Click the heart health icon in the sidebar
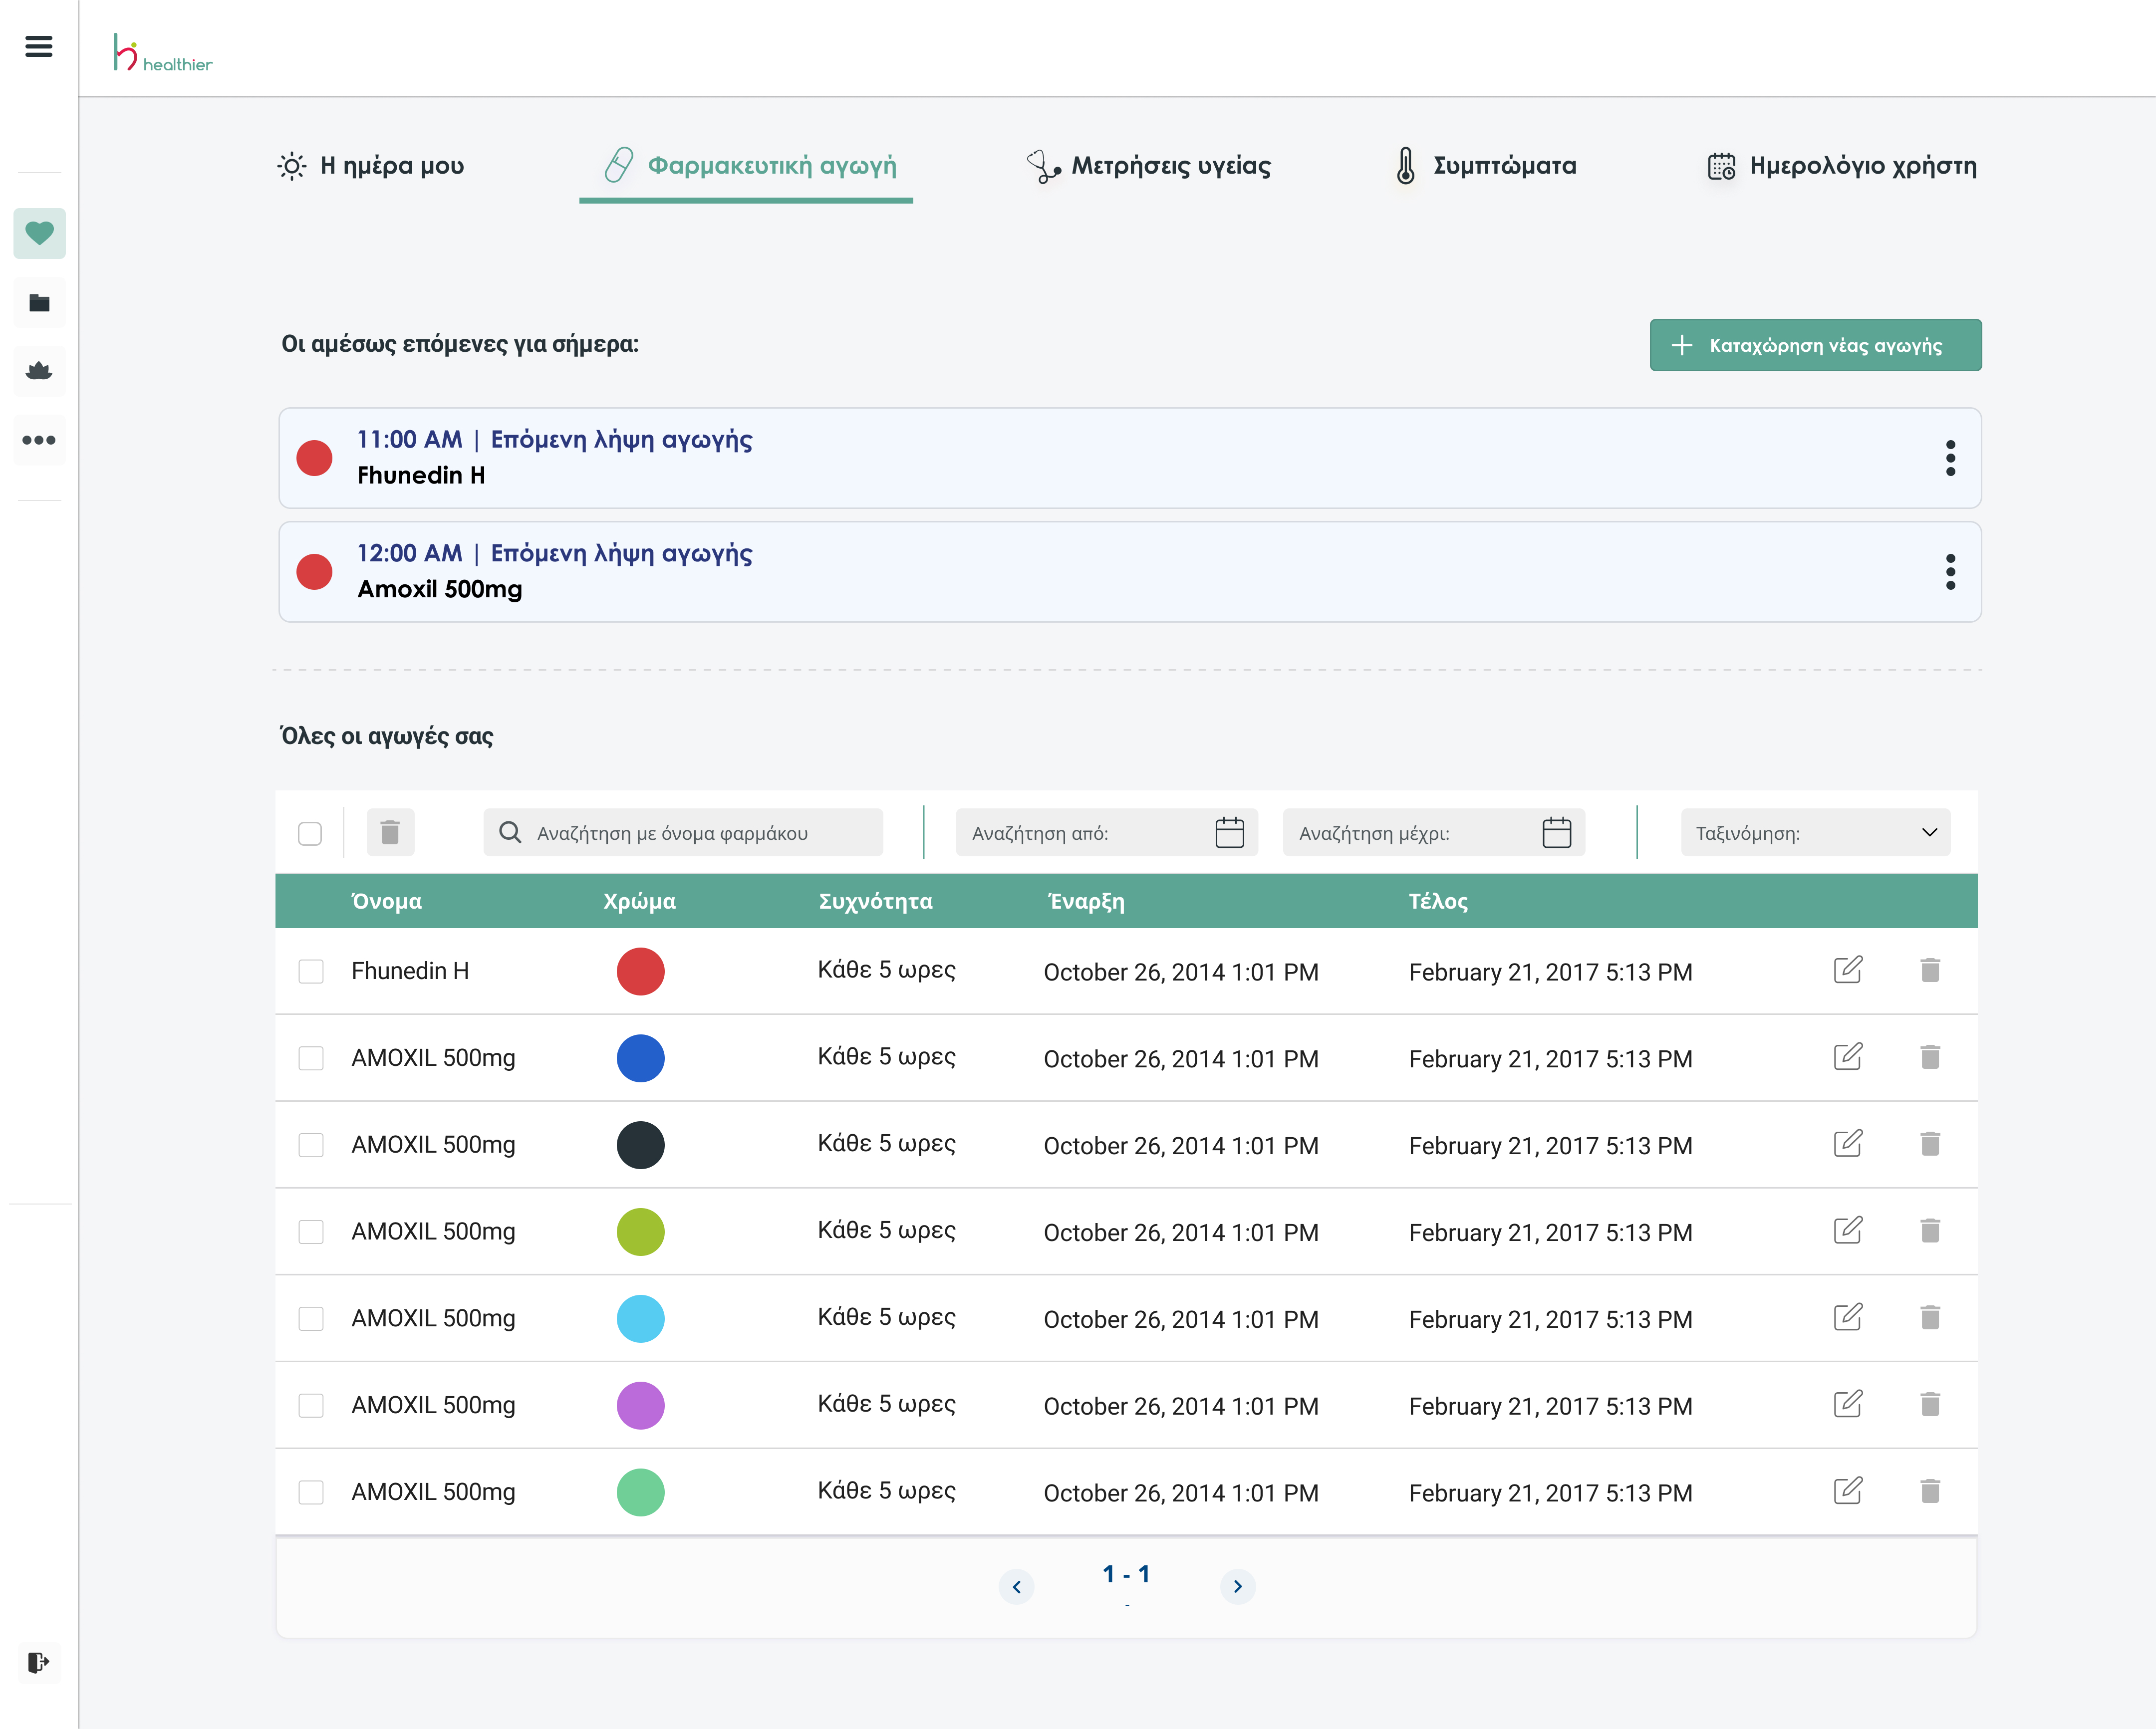The height and width of the screenshot is (1729, 2156). pos(39,233)
